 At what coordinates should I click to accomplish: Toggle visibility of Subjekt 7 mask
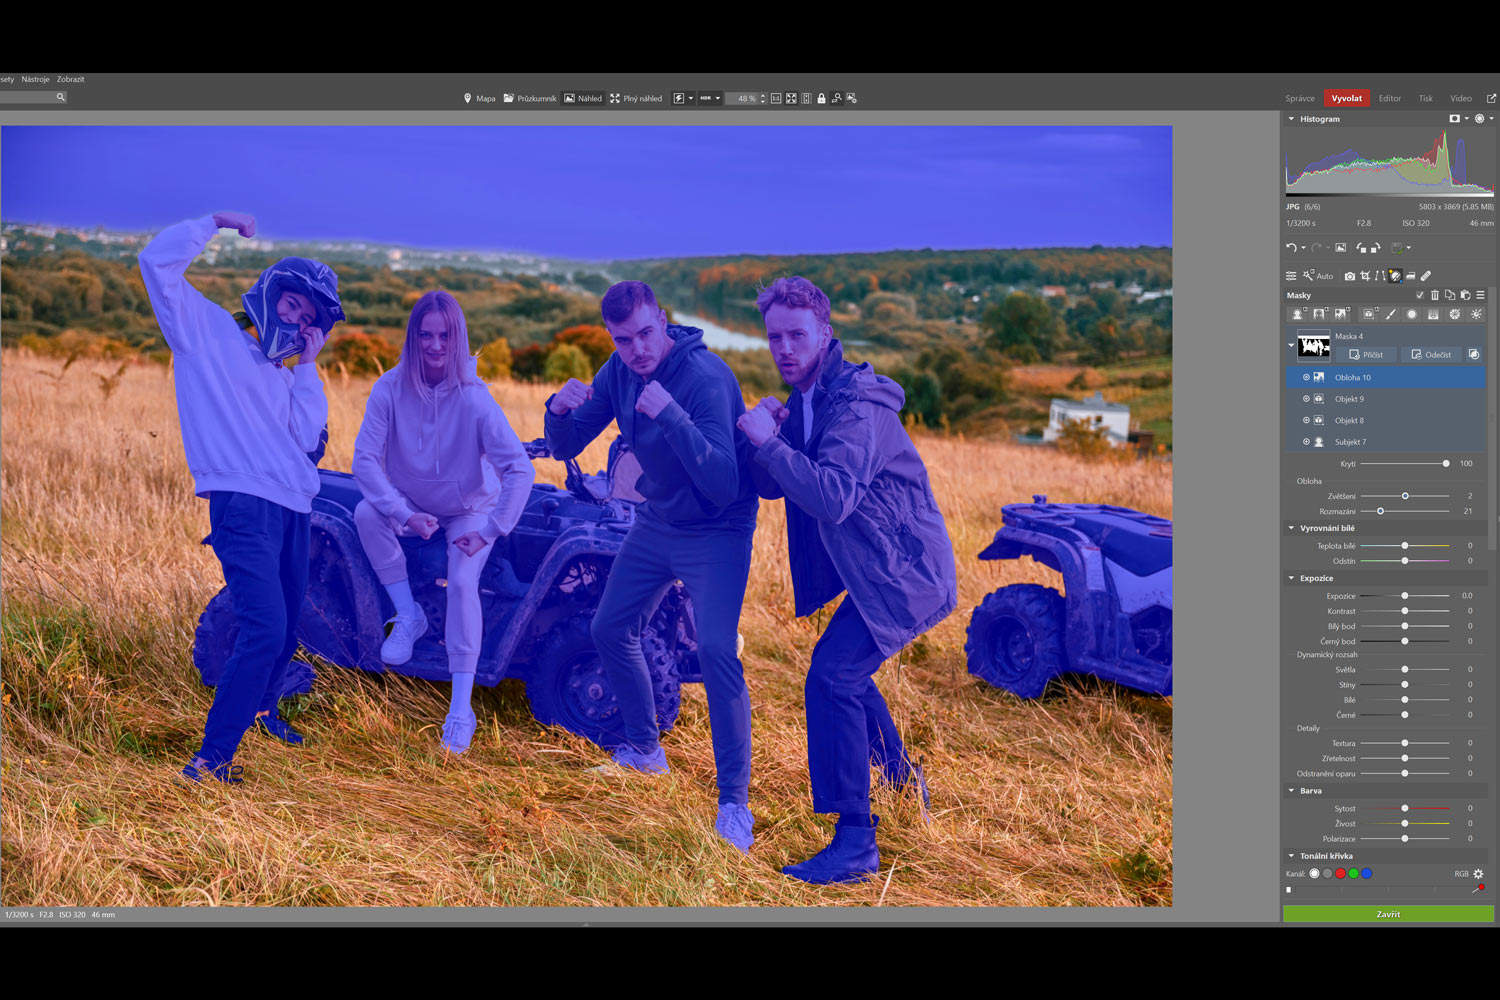1306,442
